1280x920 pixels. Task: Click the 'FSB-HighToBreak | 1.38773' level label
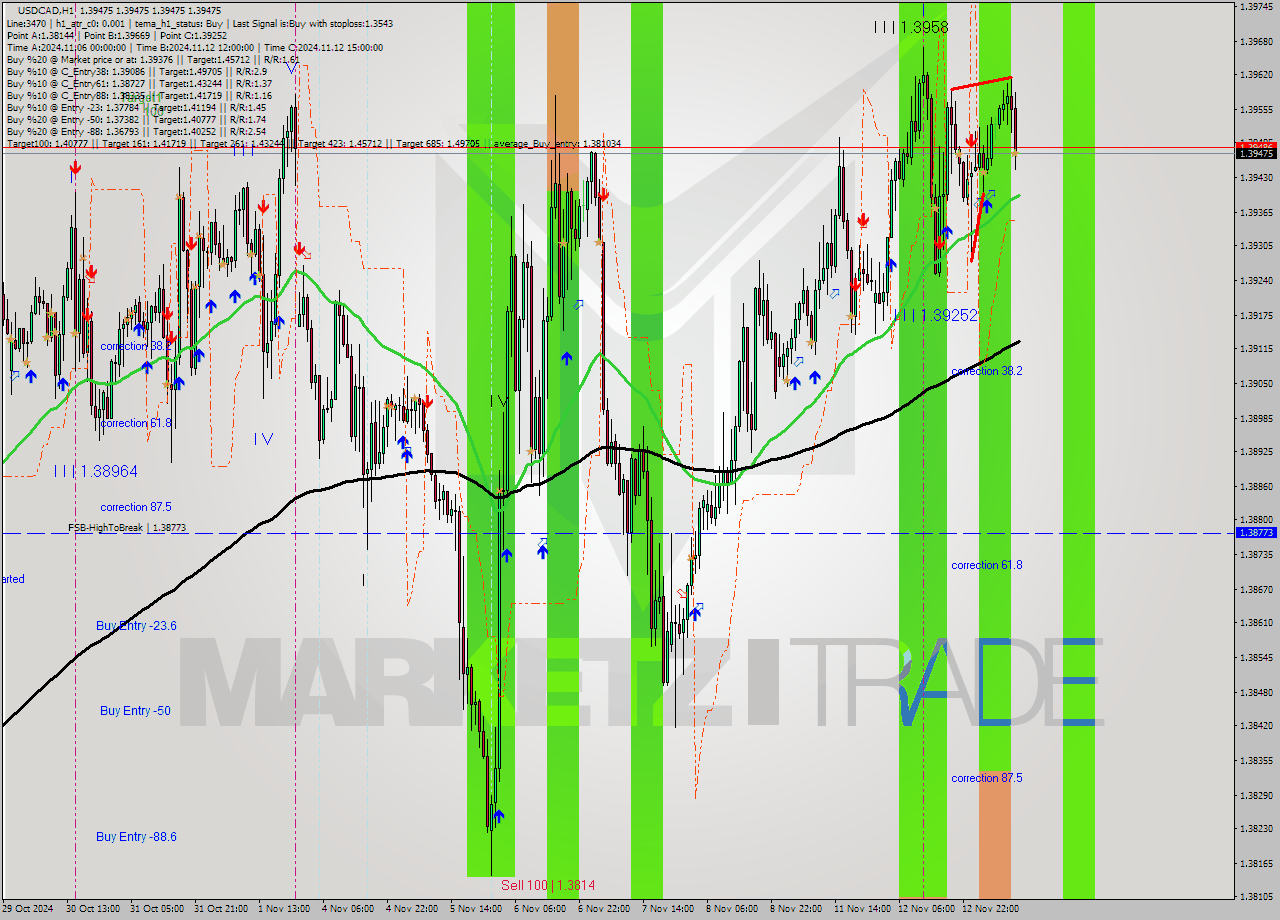click(x=127, y=527)
